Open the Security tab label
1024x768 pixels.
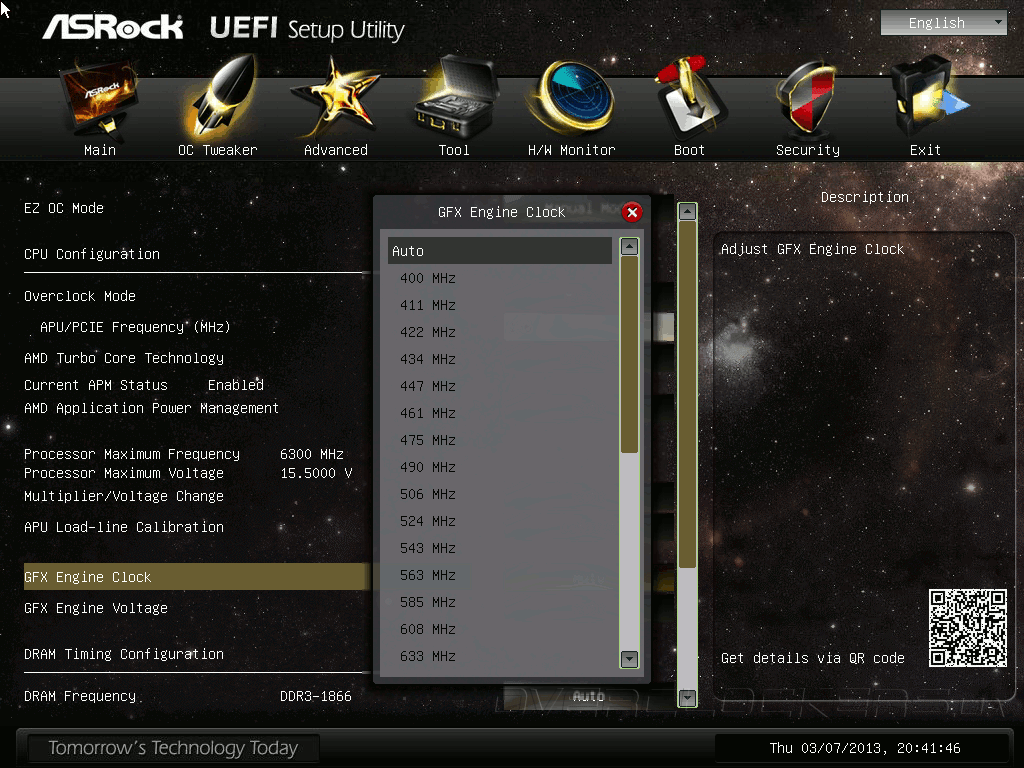[808, 150]
